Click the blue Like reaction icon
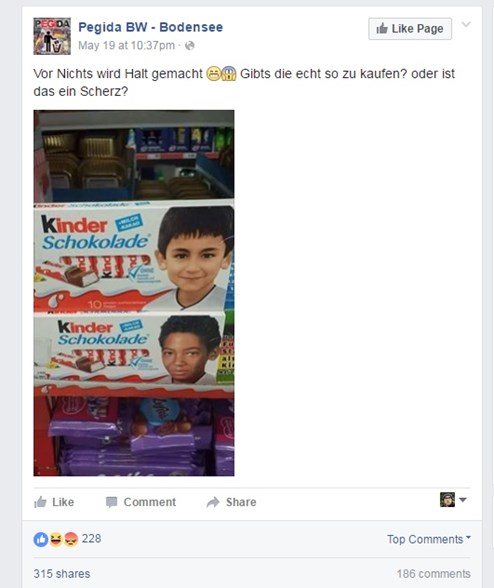 tap(41, 539)
